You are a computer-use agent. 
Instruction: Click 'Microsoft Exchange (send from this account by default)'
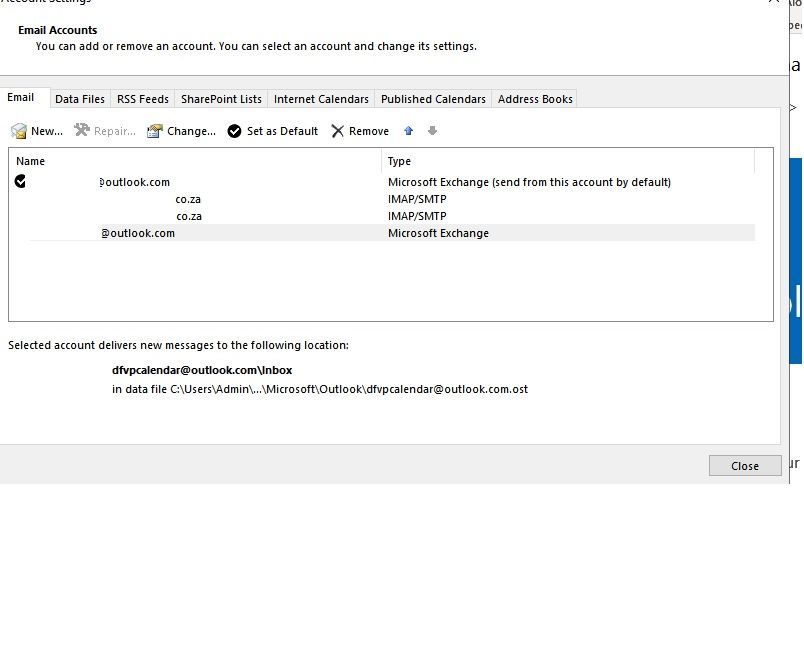pos(529,182)
